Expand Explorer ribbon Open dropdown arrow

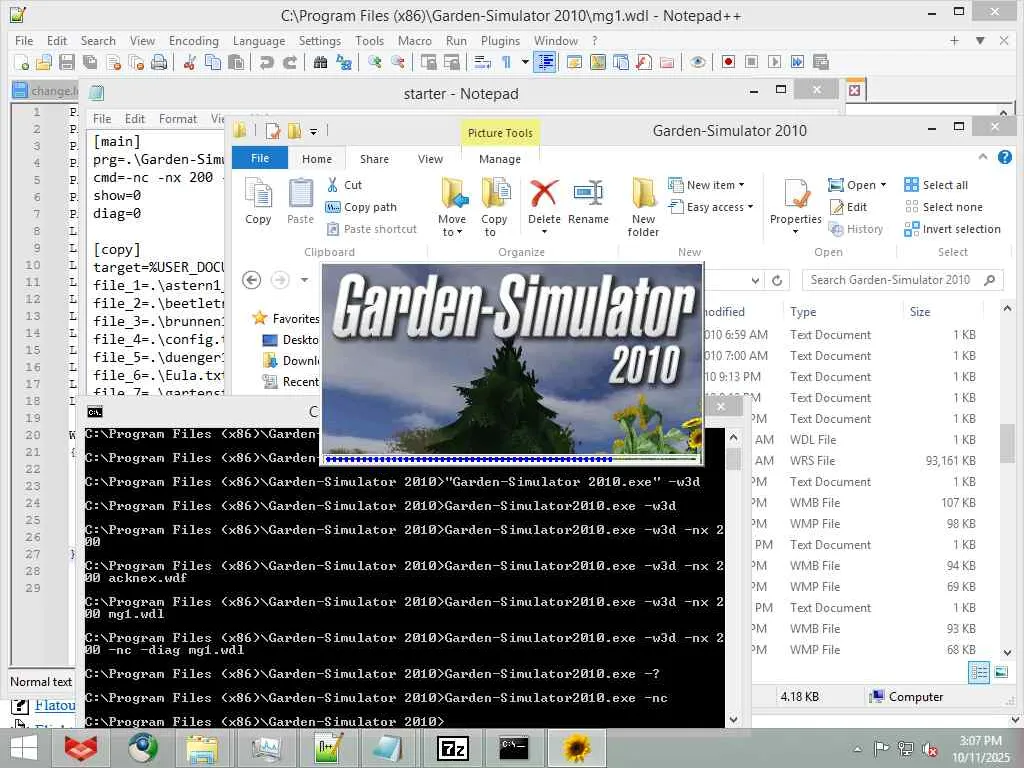click(884, 185)
